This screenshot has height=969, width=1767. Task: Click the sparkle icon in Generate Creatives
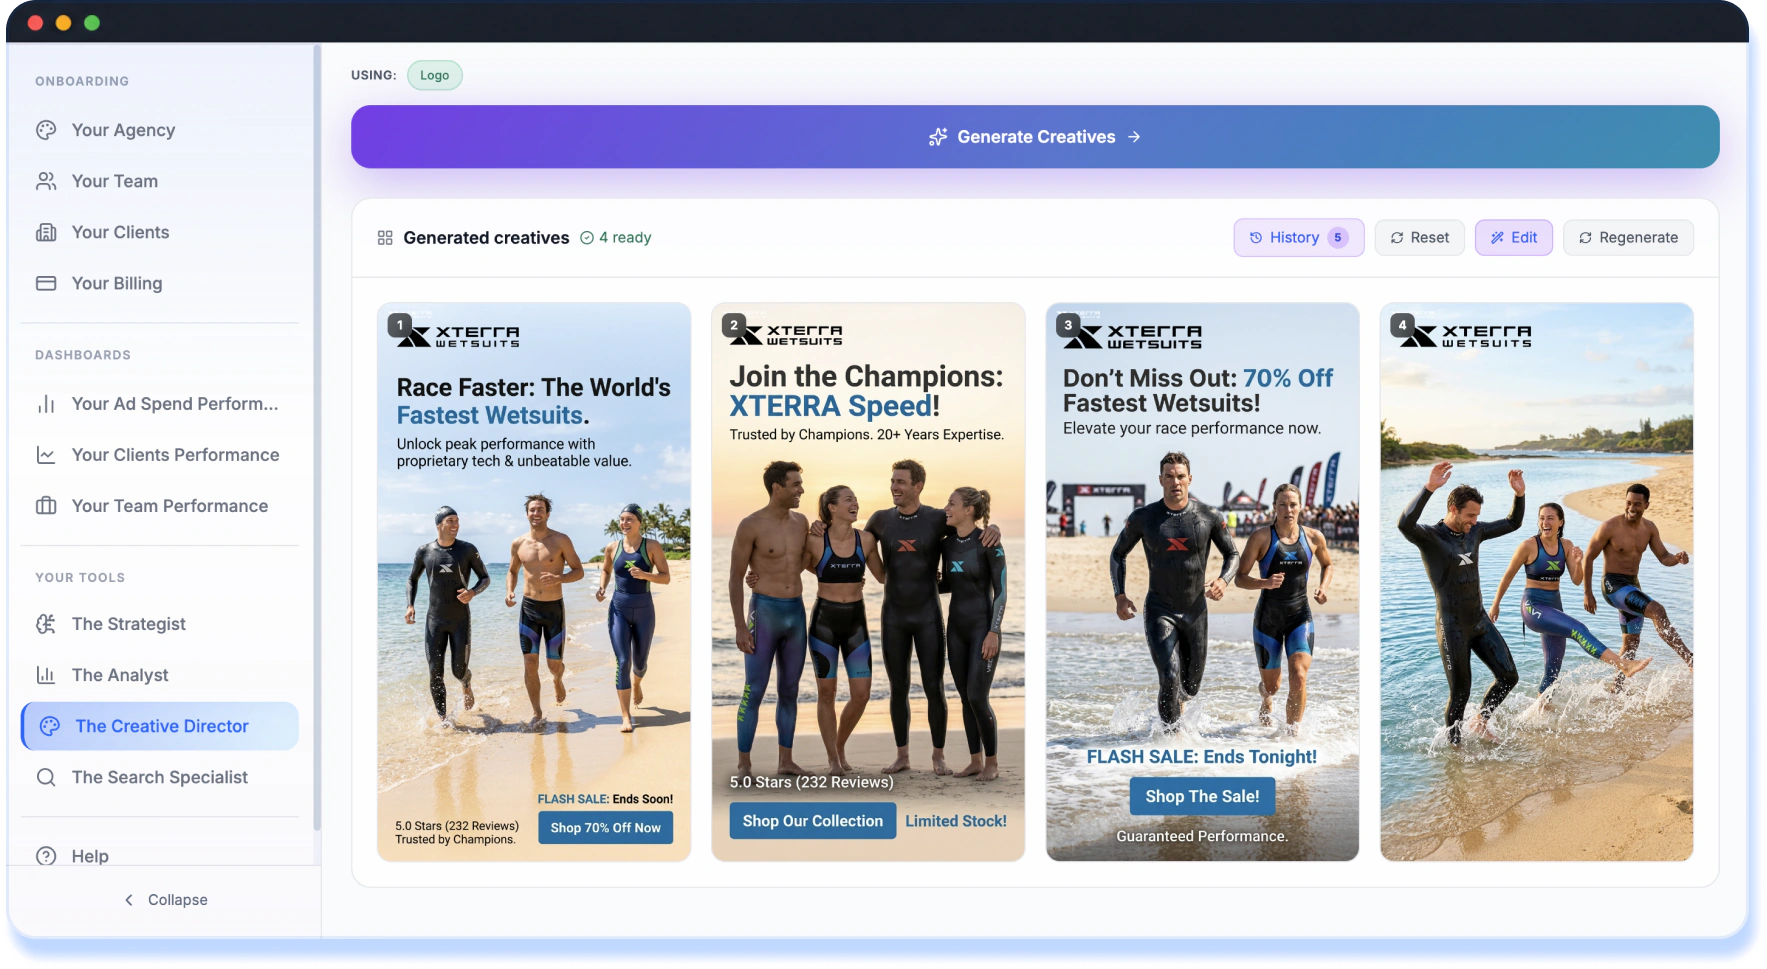pyautogui.click(x=937, y=137)
